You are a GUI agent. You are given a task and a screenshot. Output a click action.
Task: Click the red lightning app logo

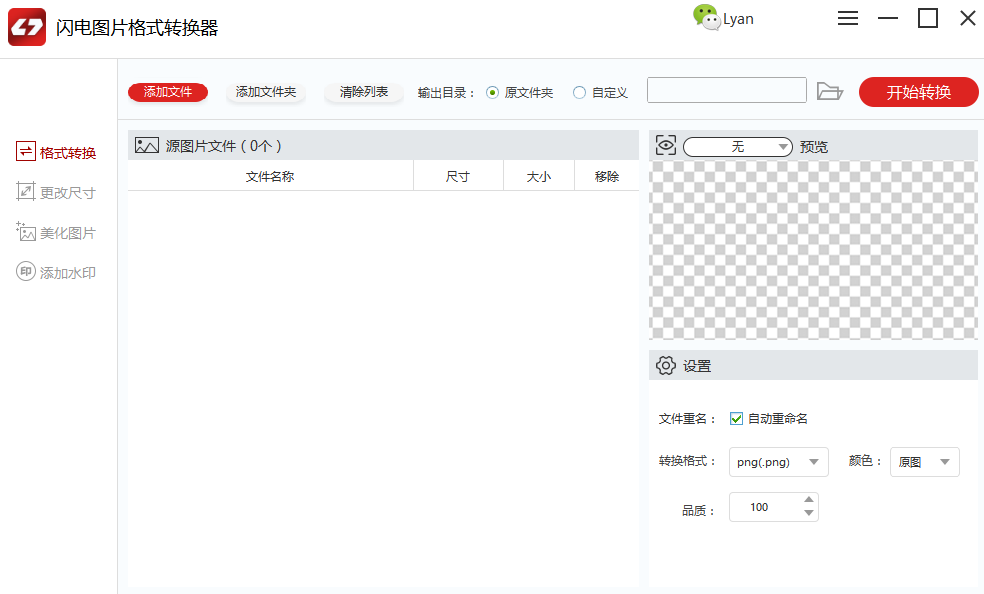click(x=27, y=27)
